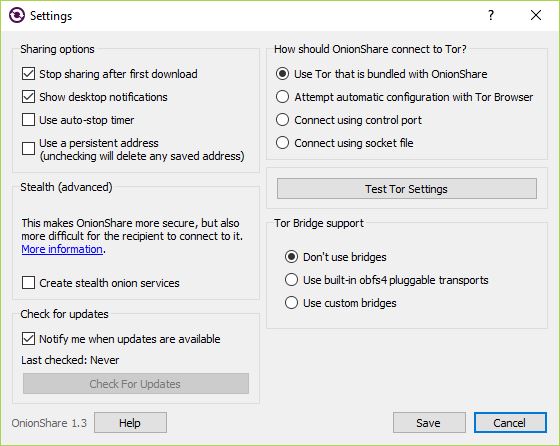
Task: Uncheck Stop sharing after first download
Action: pyautogui.click(x=28, y=74)
